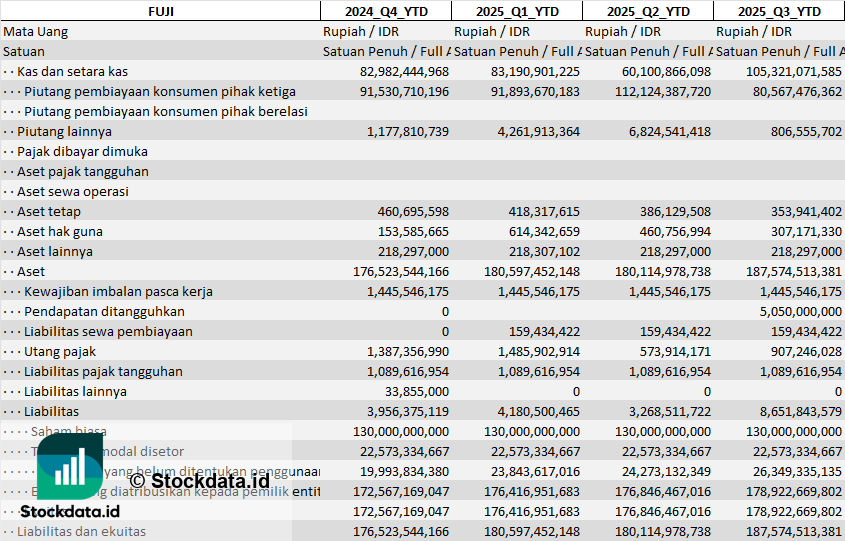
Task: Click the 2025_Q2_YTD column header
Action: click(648, 11)
